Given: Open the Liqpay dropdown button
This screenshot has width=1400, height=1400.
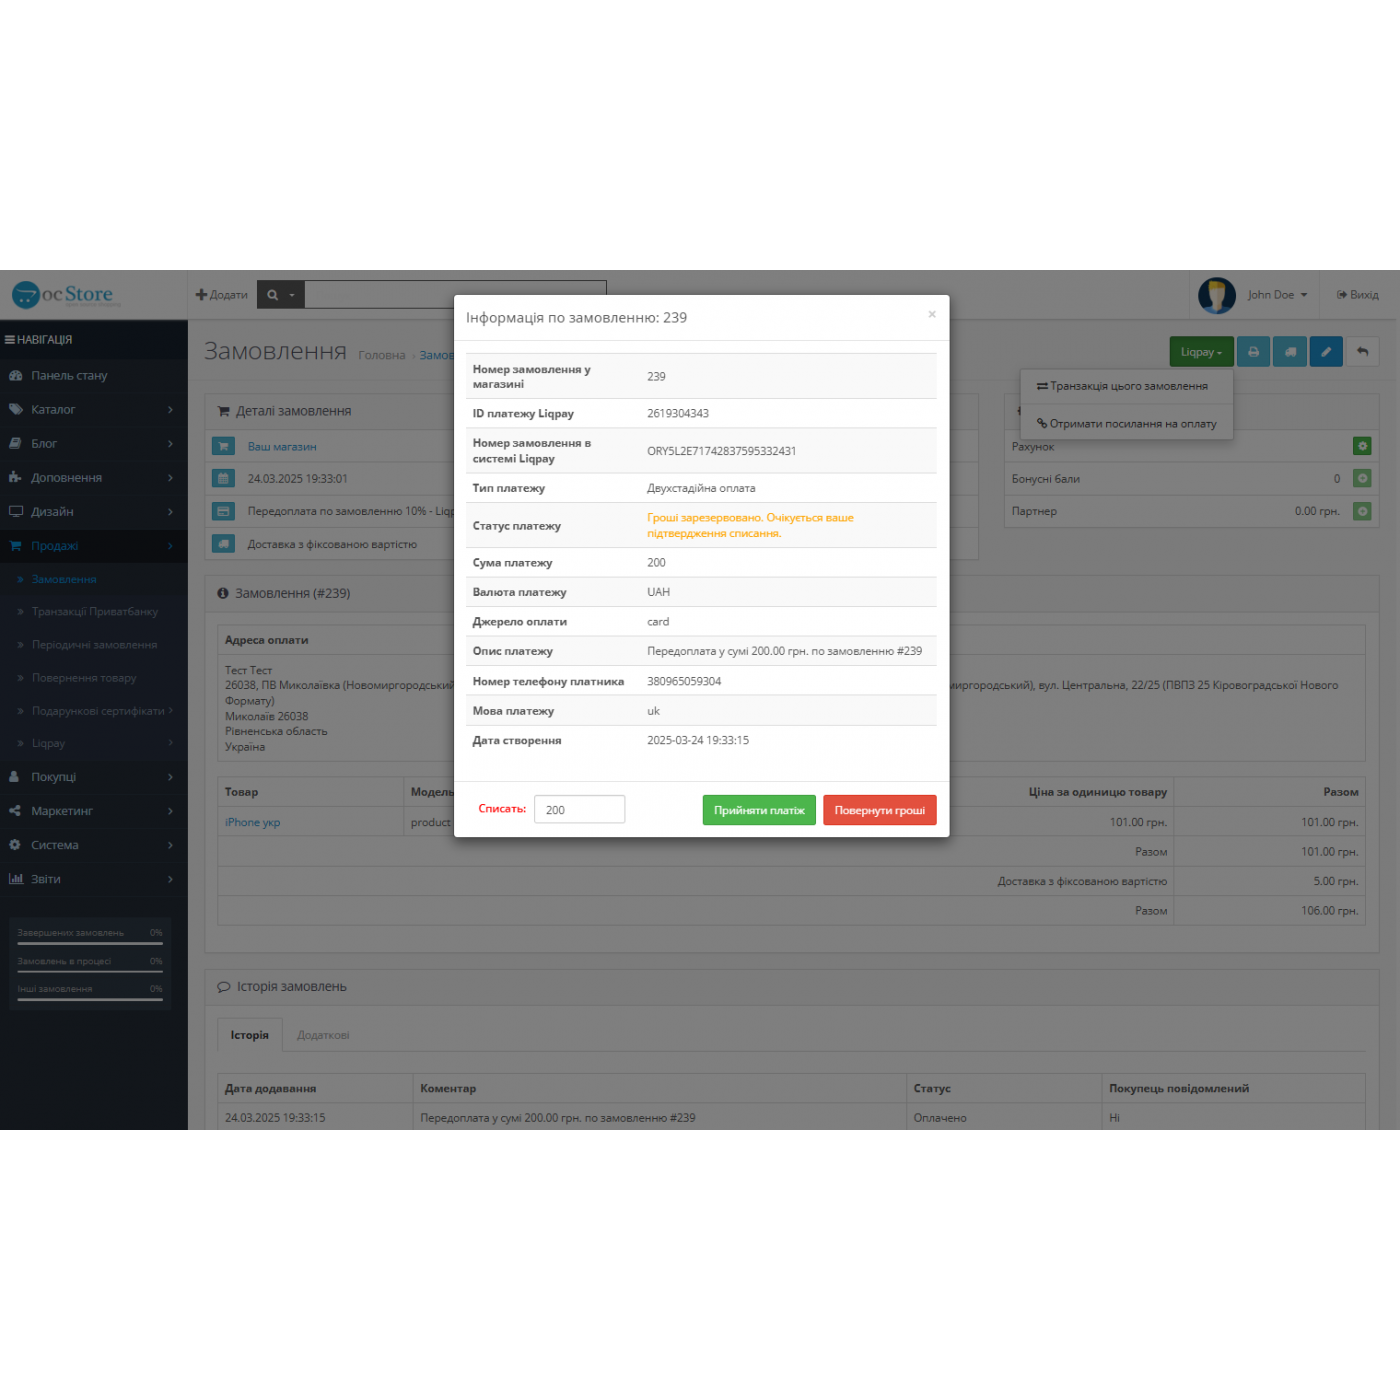Looking at the screenshot, I should tap(1201, 352).
